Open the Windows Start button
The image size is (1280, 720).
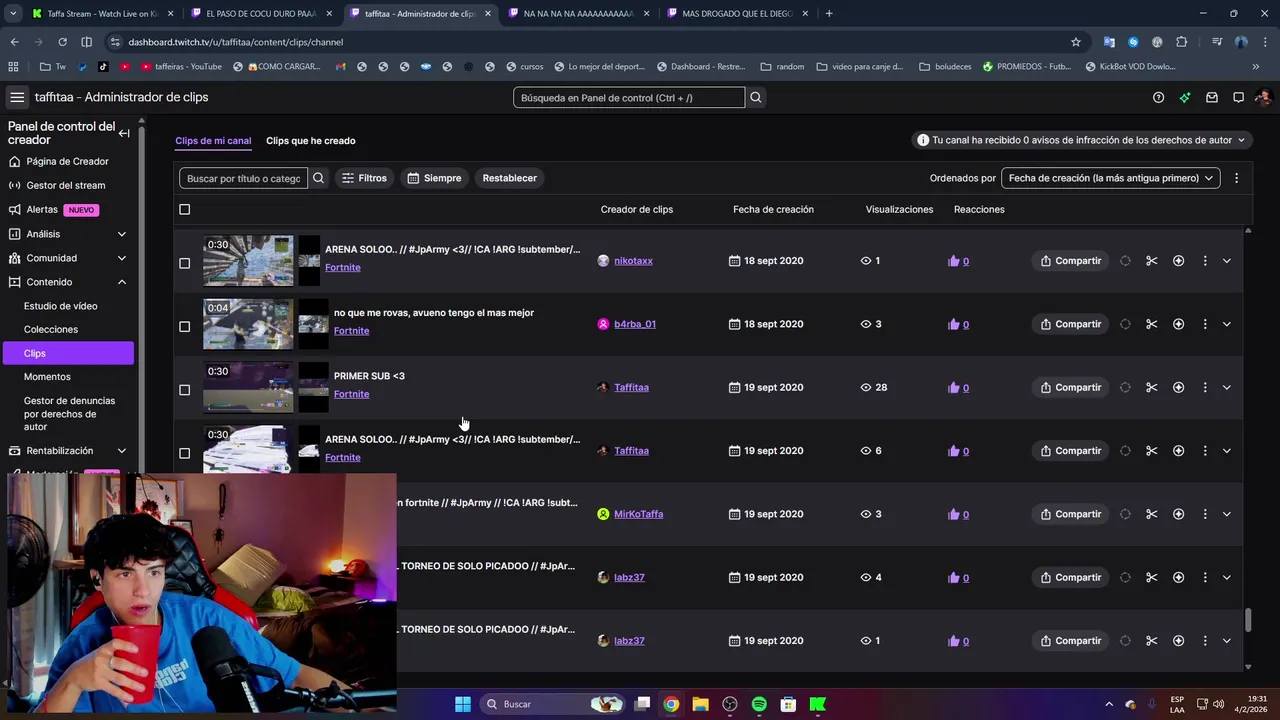pos(463,704)
